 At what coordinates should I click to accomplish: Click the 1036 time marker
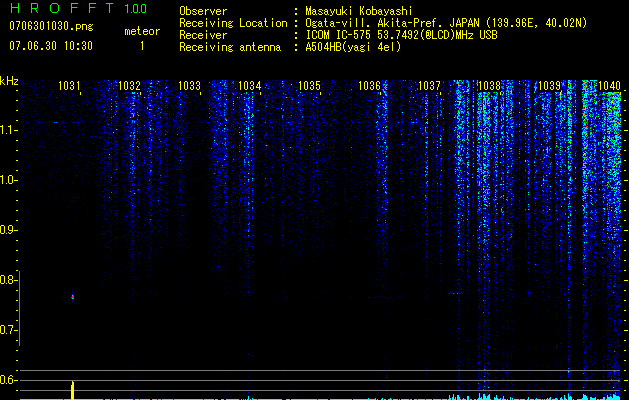click(369, 85)
